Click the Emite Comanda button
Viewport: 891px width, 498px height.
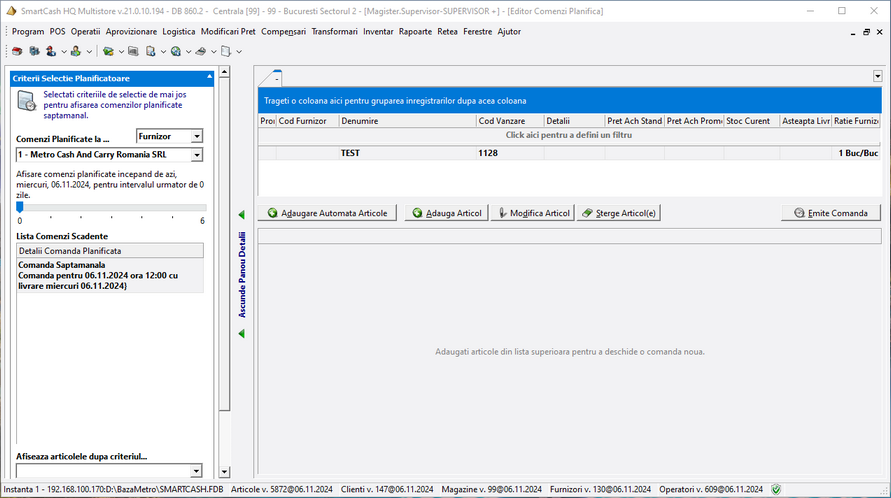(x=831, y=213)
